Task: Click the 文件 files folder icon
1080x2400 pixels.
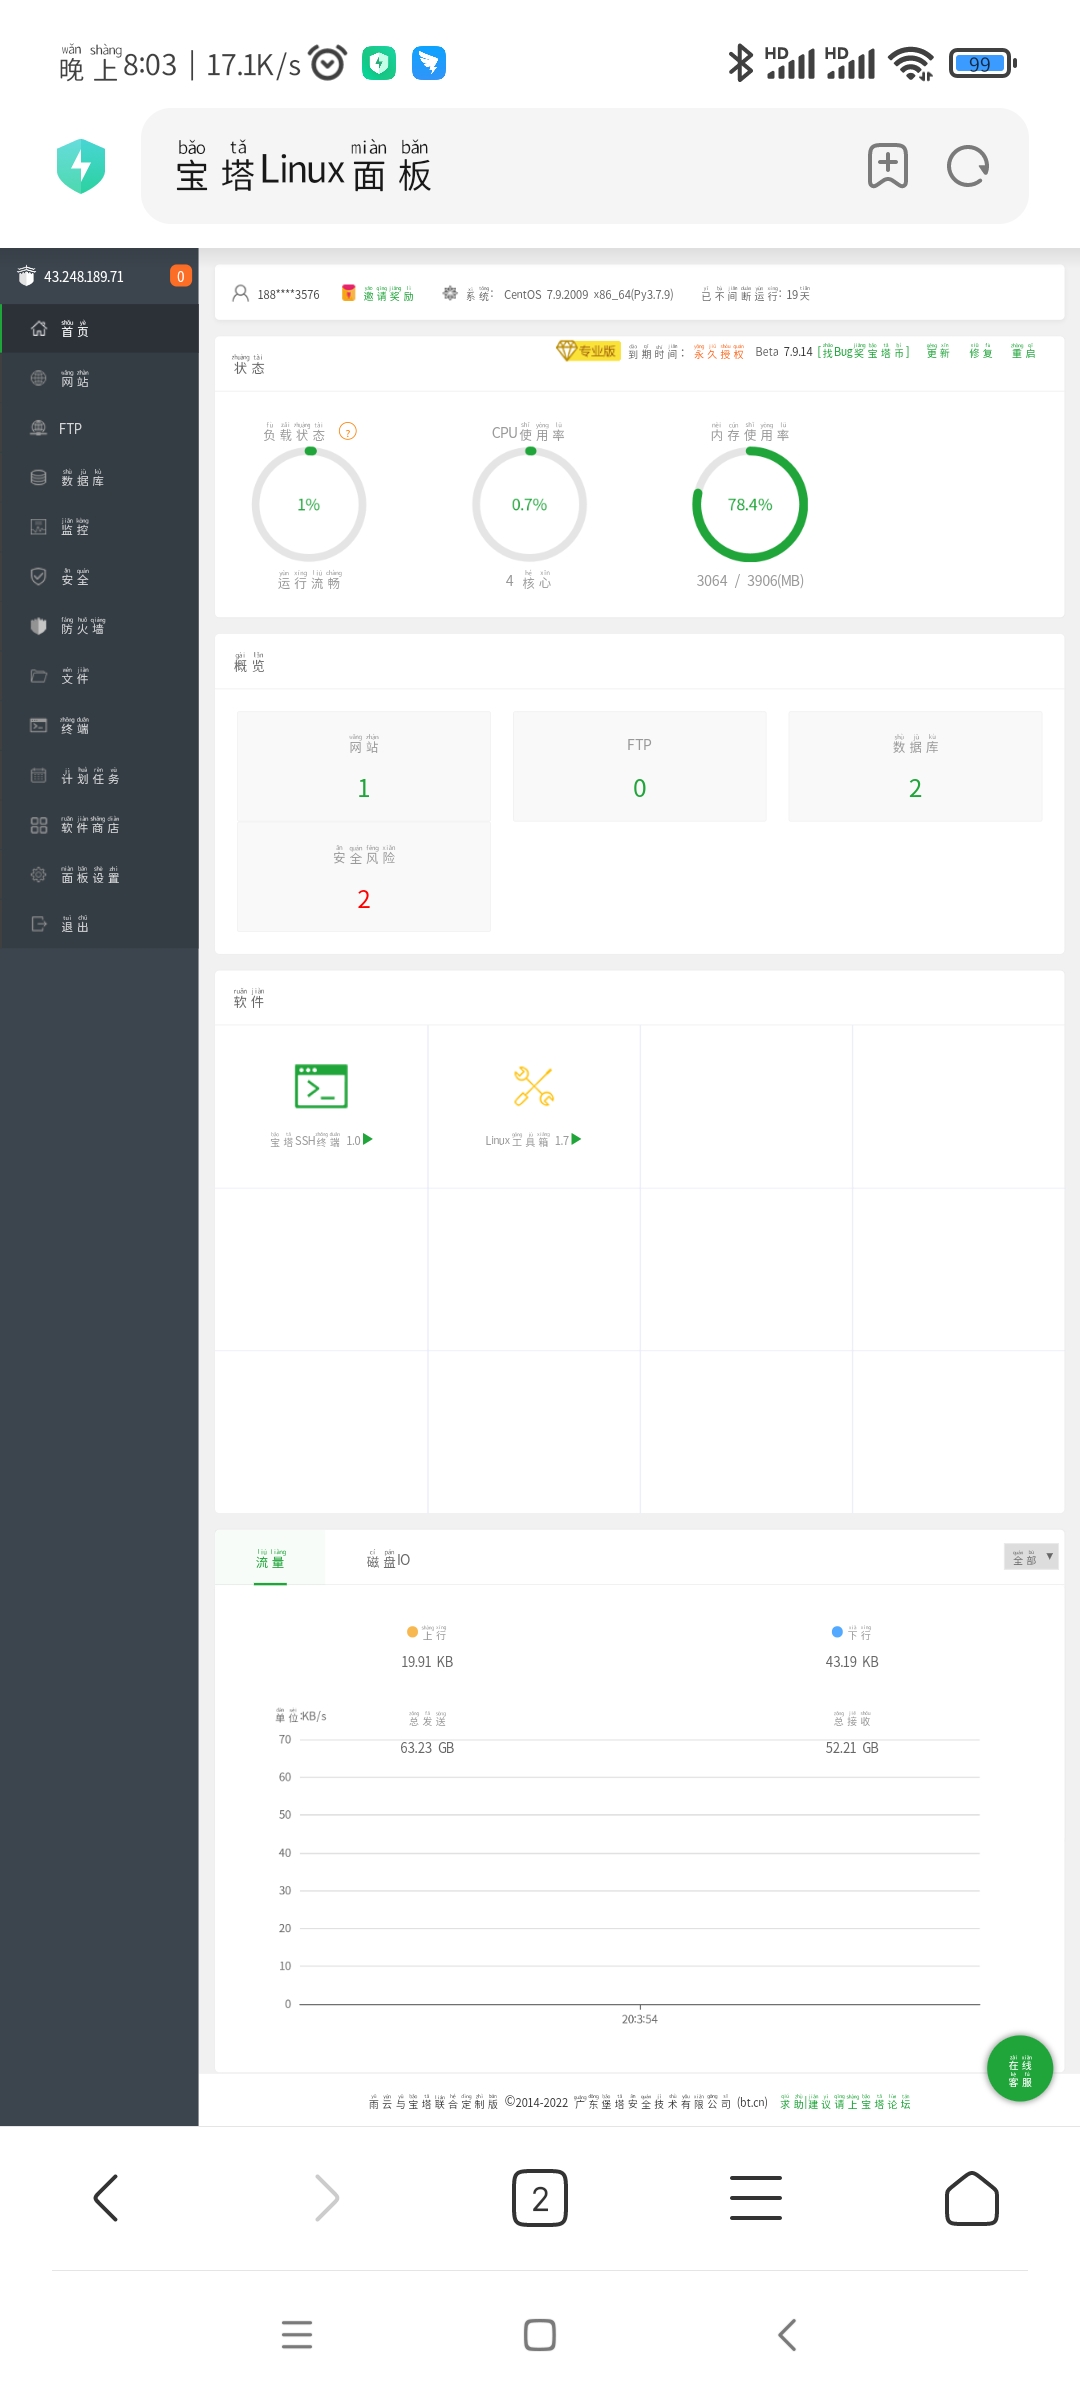Action: coord(38,676)
